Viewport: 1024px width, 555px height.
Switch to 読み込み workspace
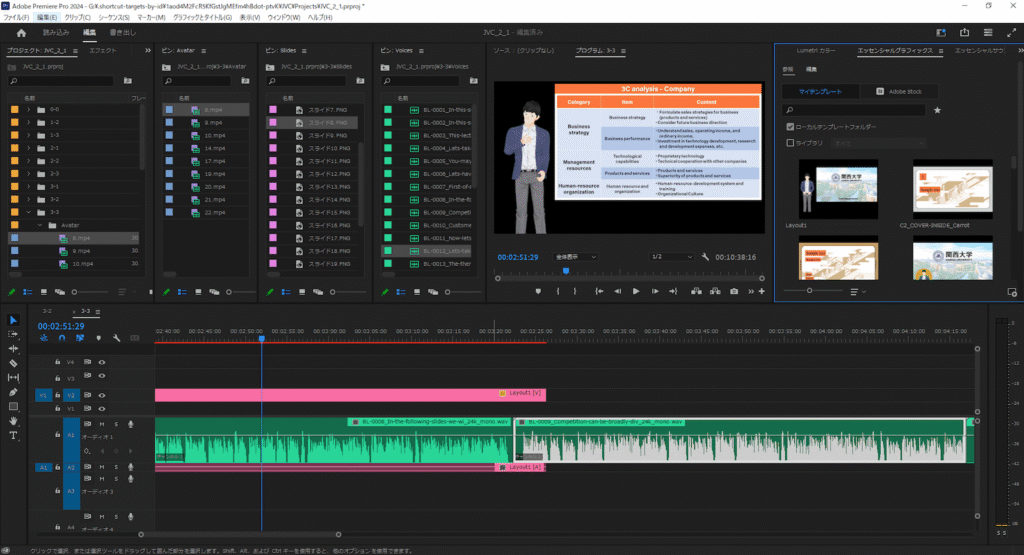pos(56,33)
